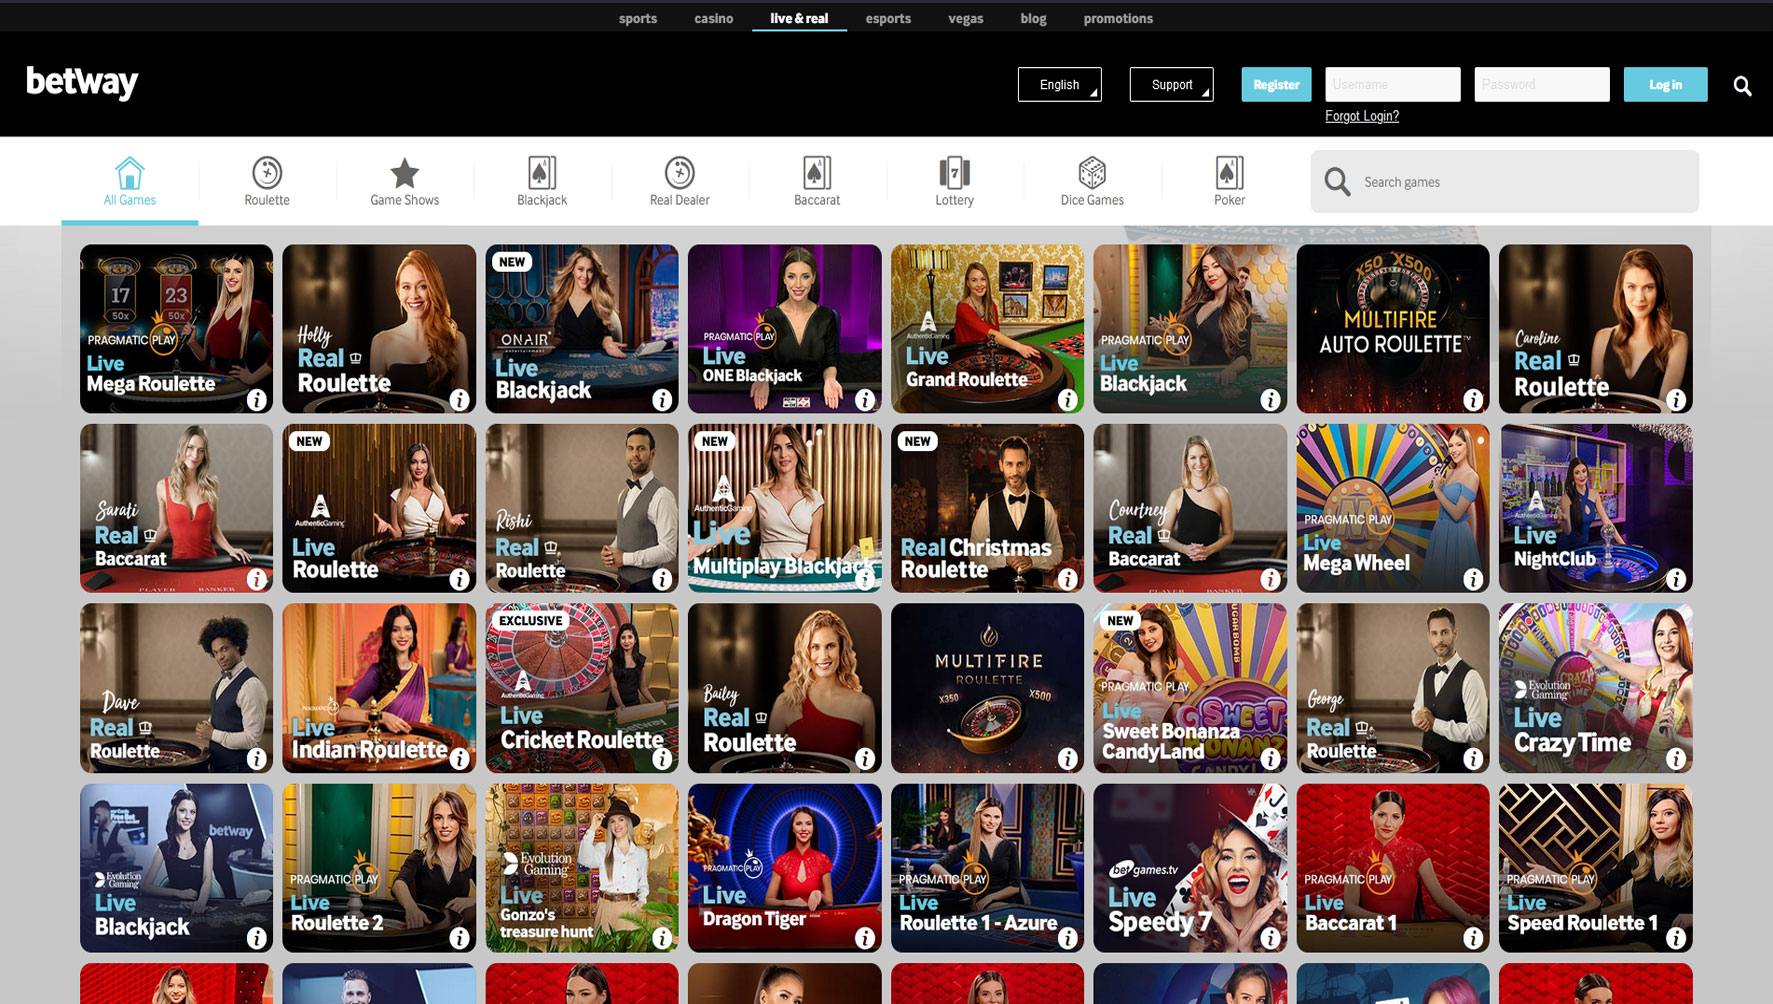Switch to the sports tab
This screenshot has width=1773, height=1004.
click(x=638, y=17)
